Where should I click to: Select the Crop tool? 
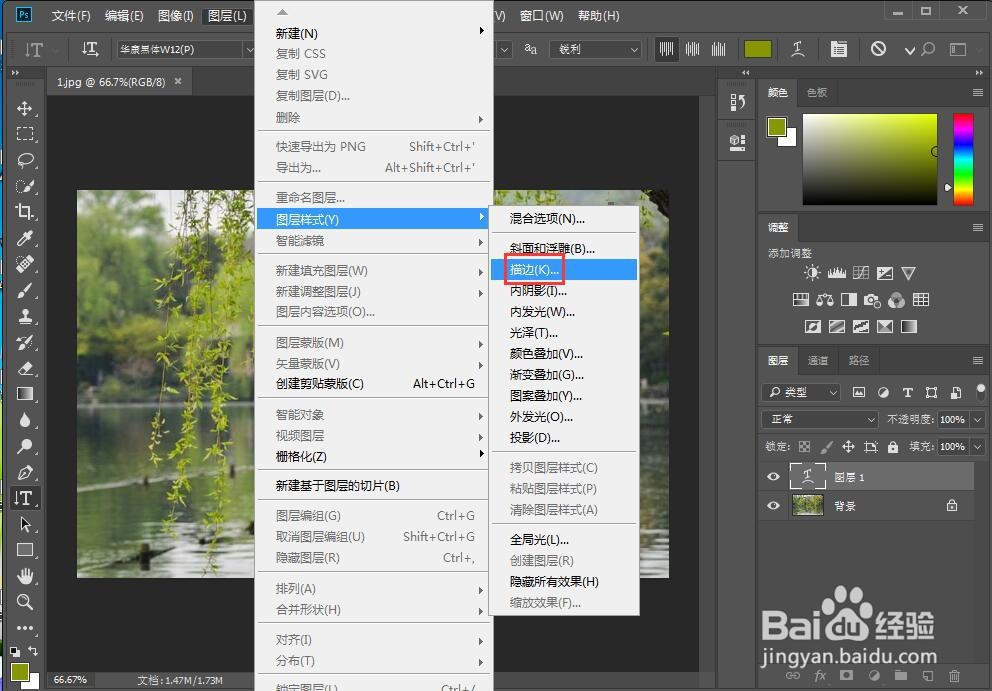click(x=24, y=212)
